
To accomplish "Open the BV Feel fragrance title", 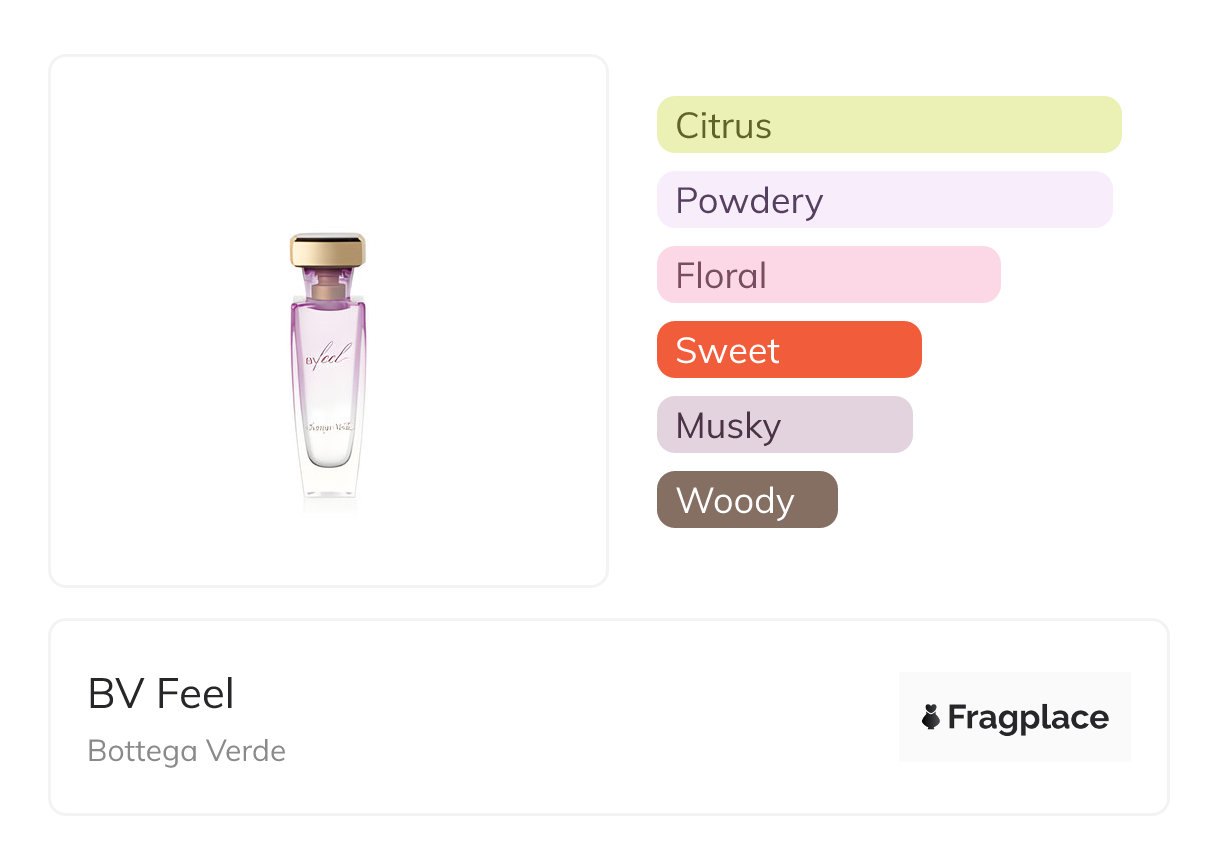I will point(161,694).
